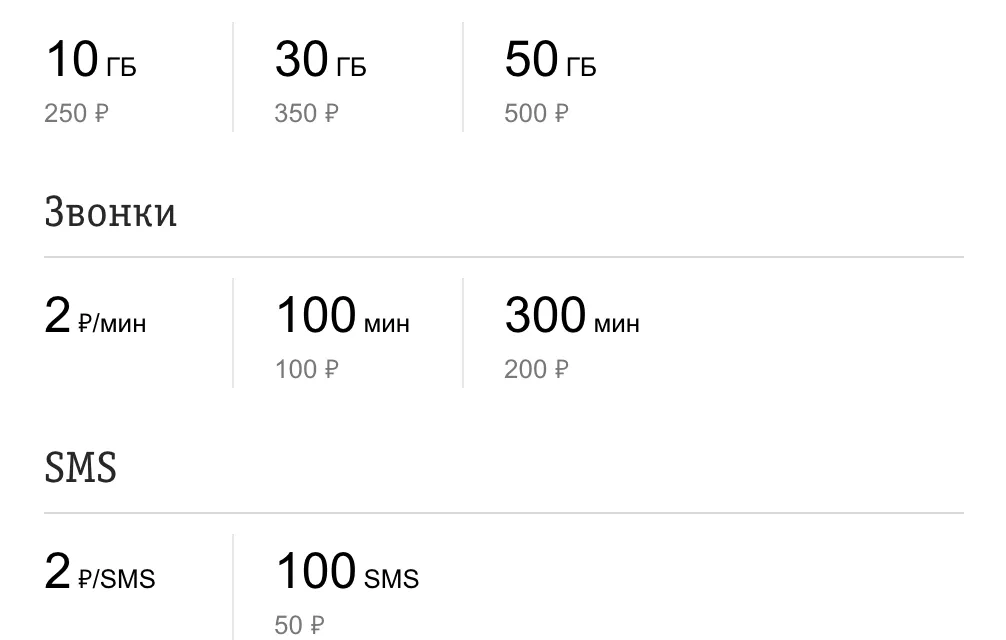Click the SMS unit beside 100
This screenshot has height=640, width=1006.
point(391,580)
